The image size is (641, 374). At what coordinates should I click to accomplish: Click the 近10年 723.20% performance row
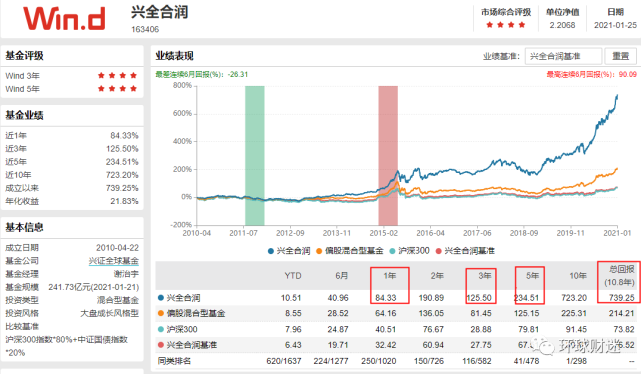click(x=72, y=175)
